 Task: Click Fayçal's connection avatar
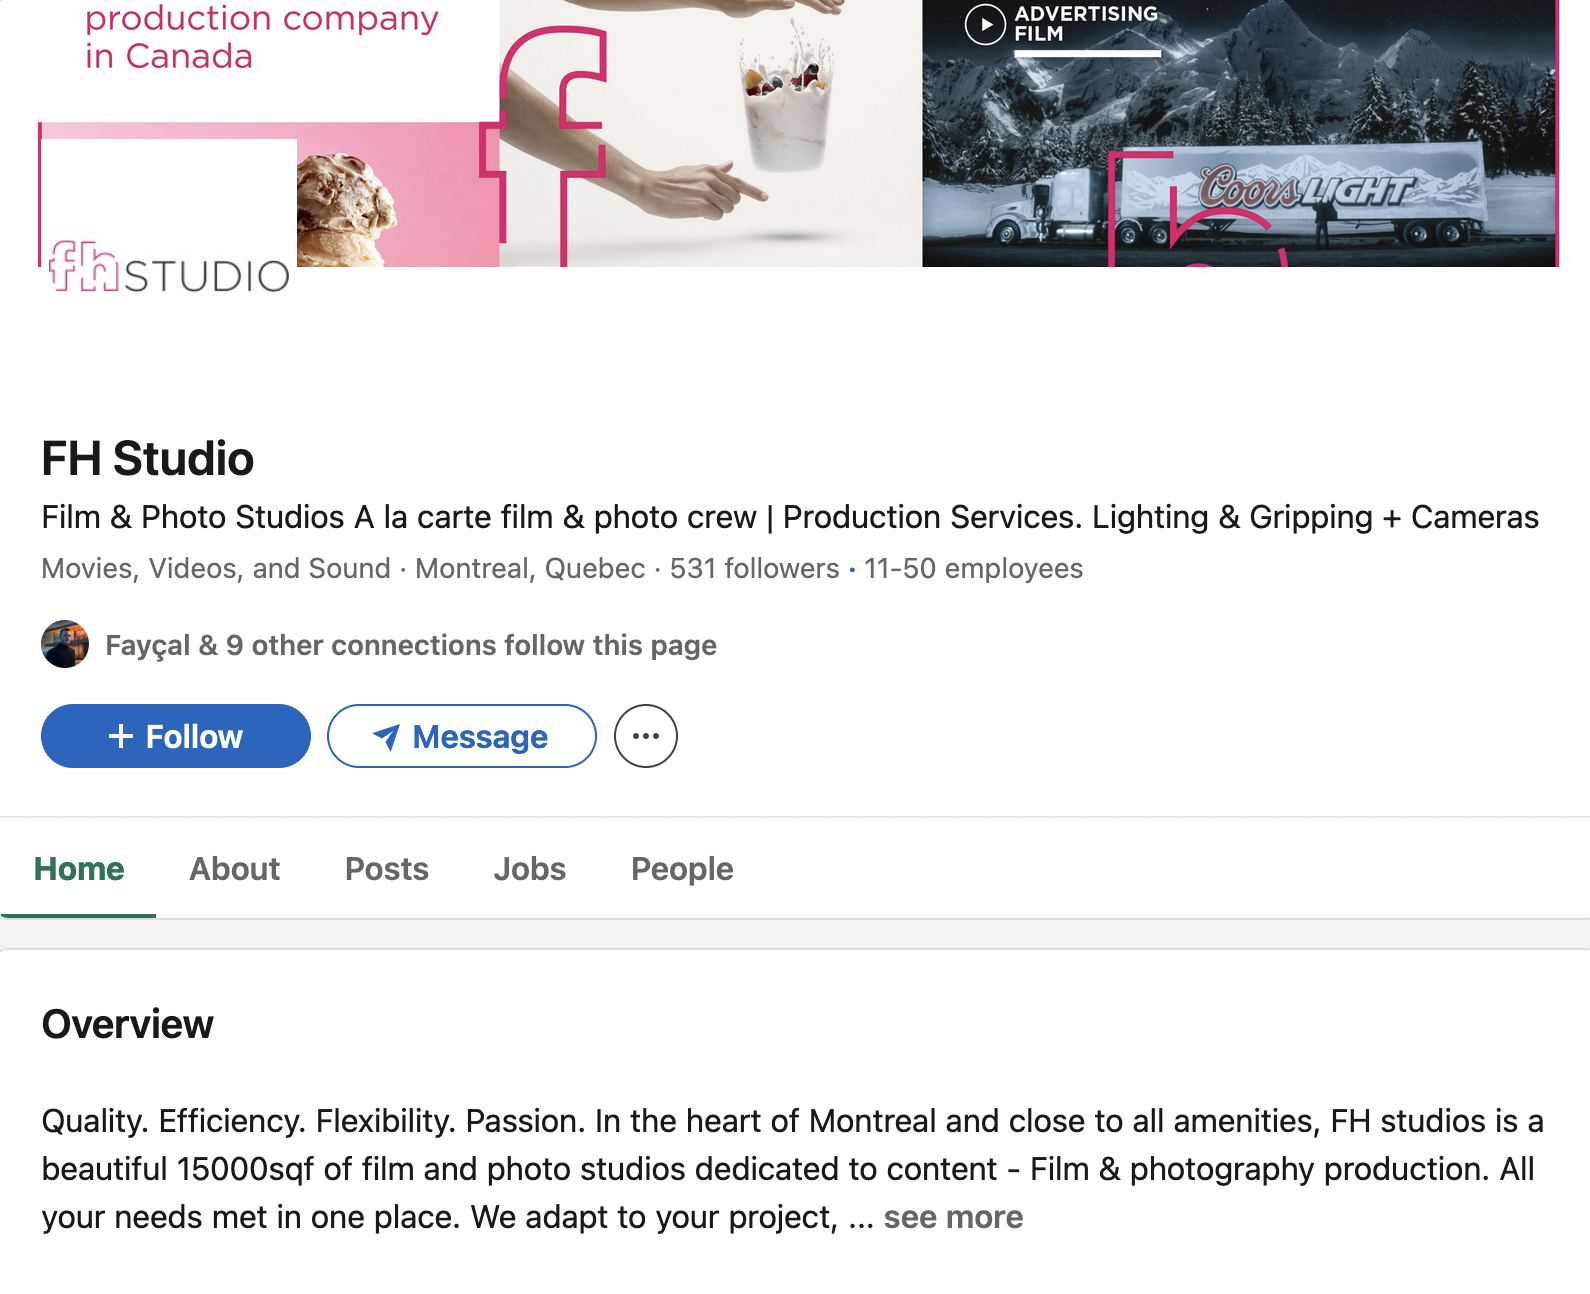pos(65,644)
